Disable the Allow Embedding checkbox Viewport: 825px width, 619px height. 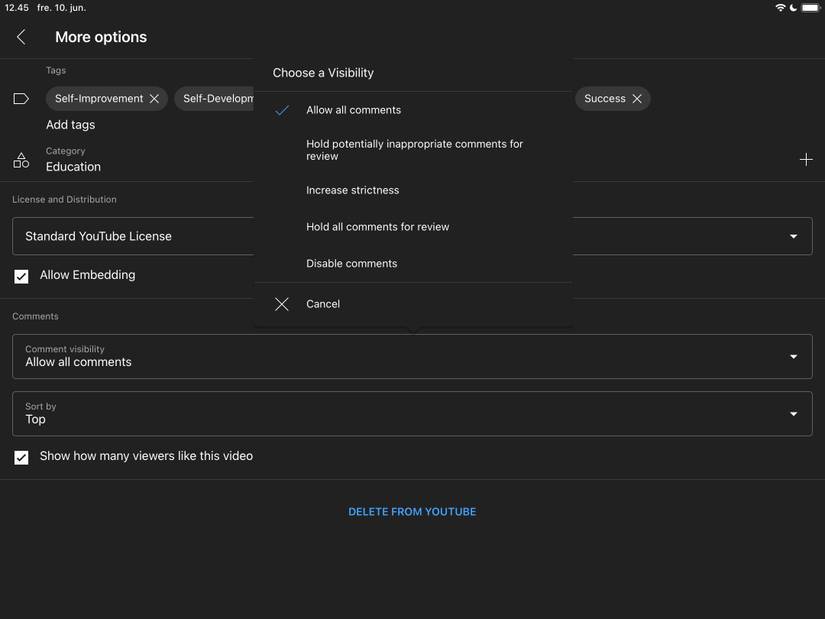click(21, 275)
